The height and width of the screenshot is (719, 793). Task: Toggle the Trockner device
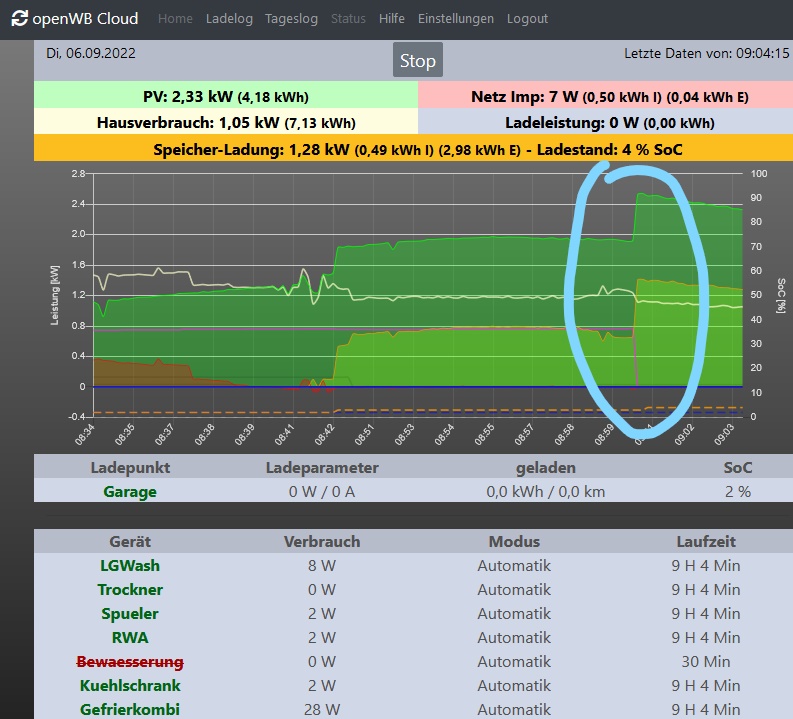pyautogui.click(x=130, y=590)
